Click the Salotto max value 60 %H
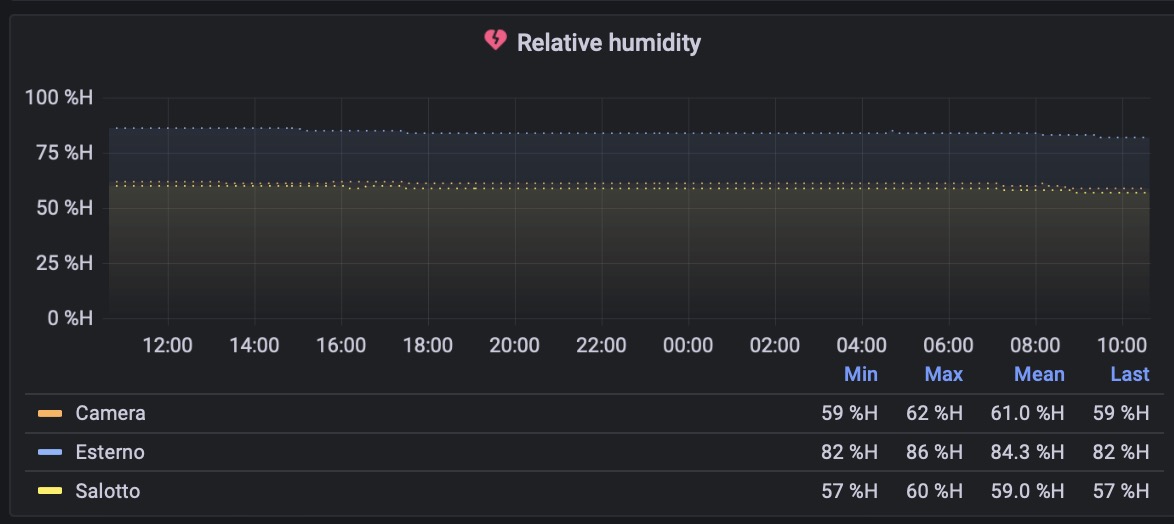Image resolution: width=1174 pixels, height=524 pixels. tap(934, 491)
